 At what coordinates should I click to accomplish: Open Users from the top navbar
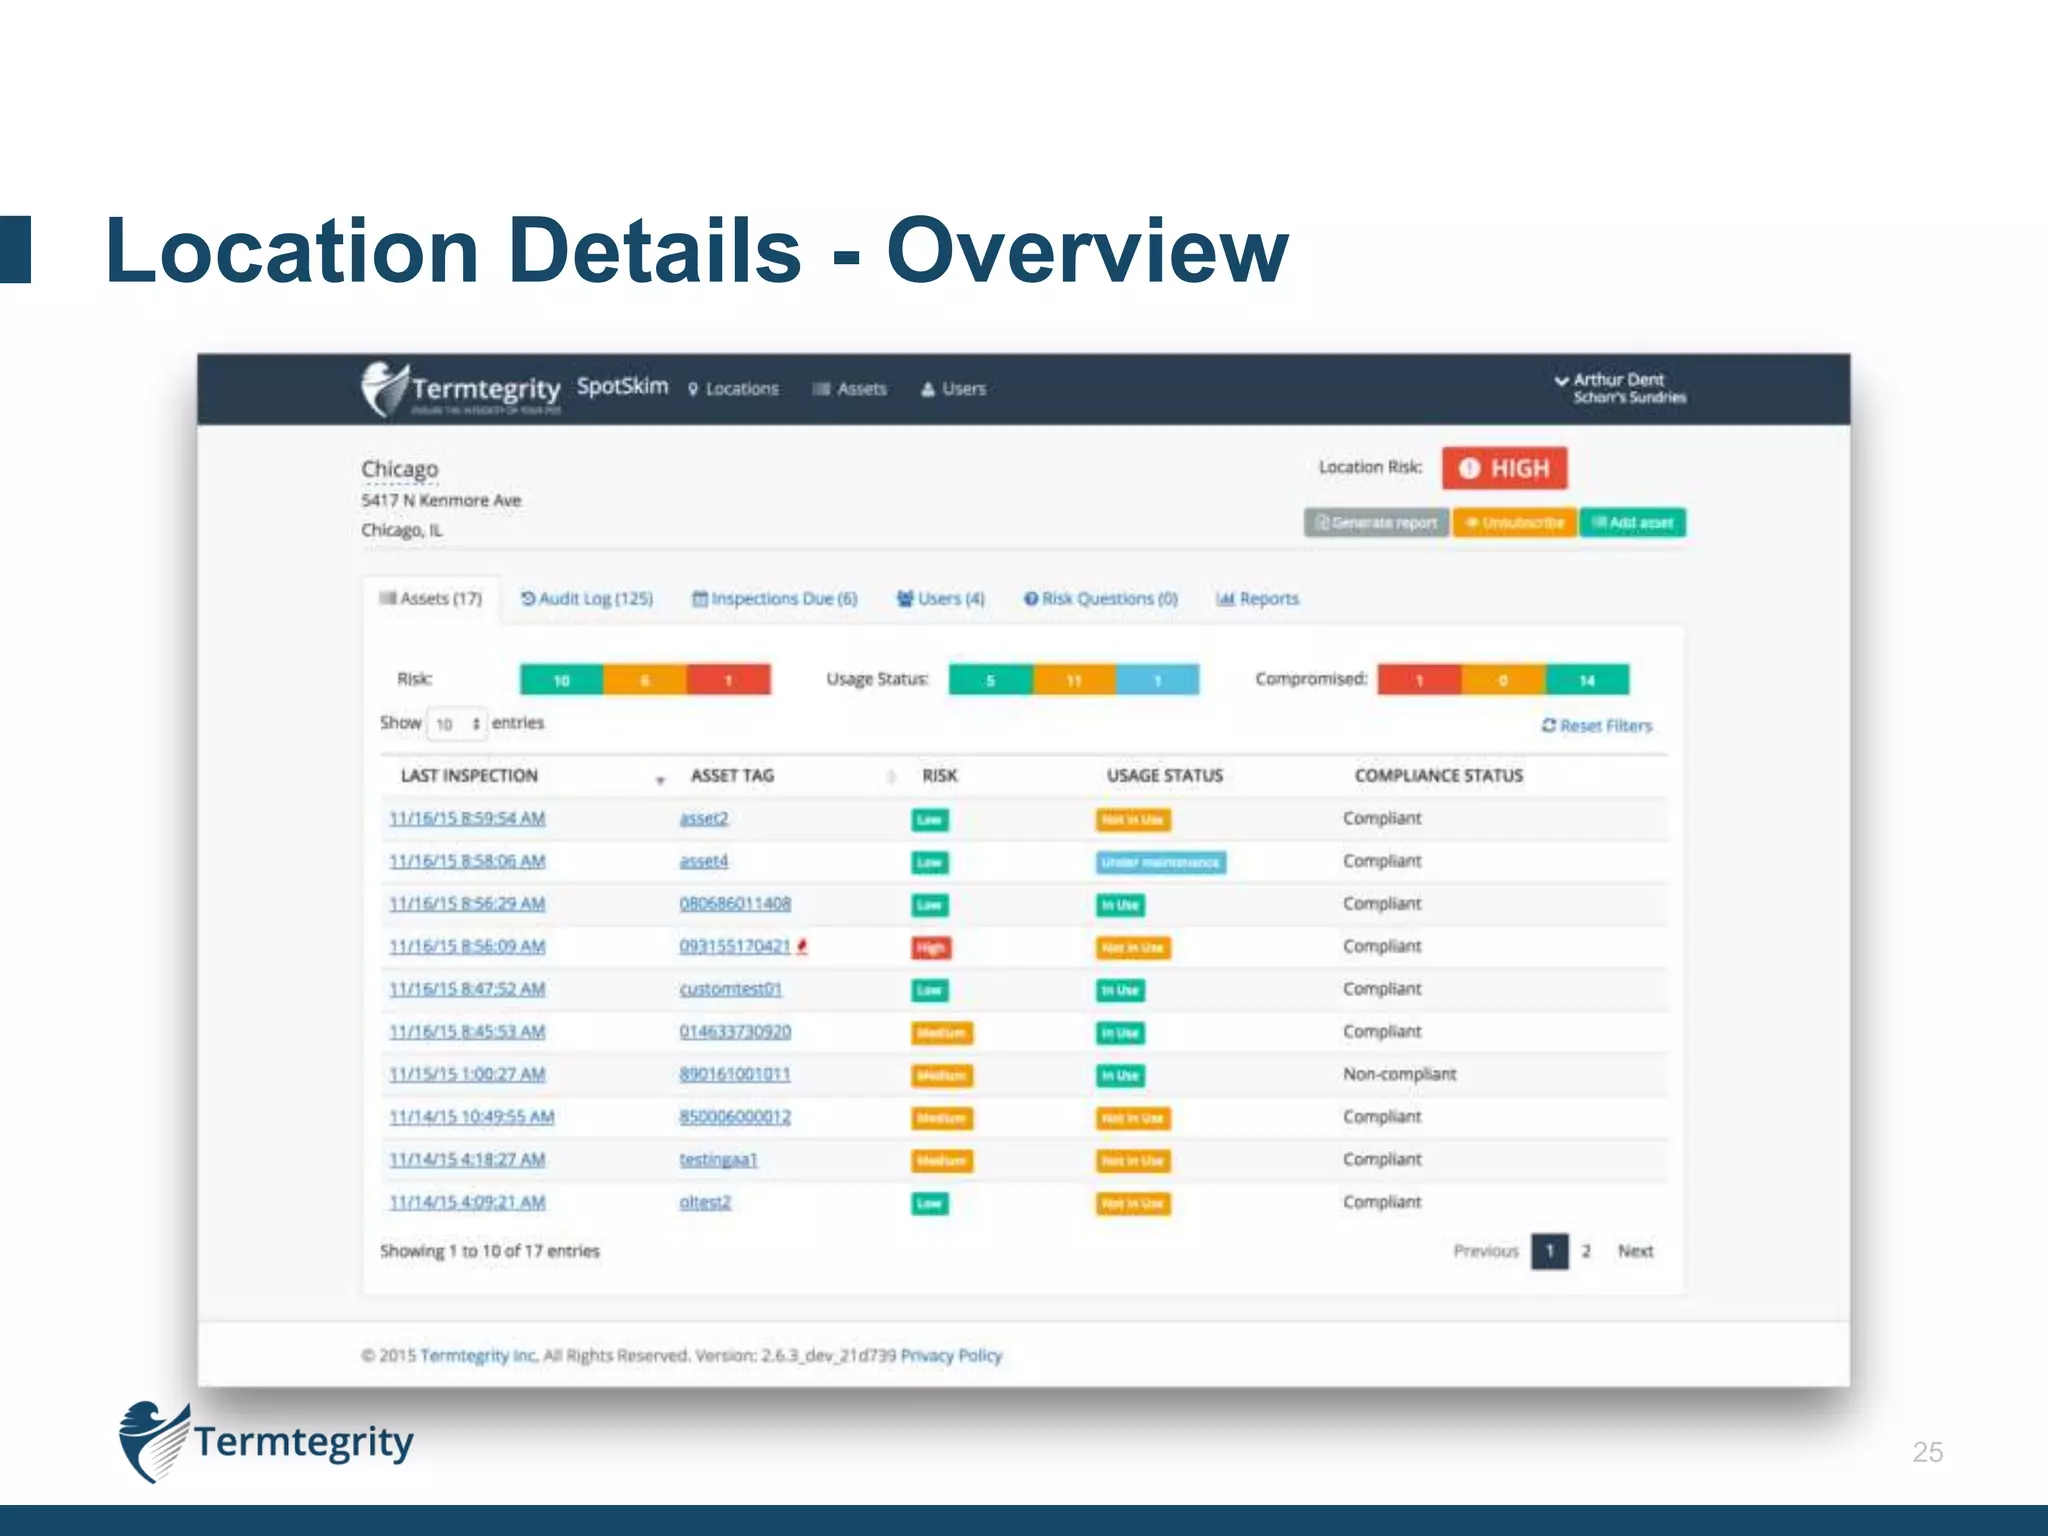tap(954, 389)
